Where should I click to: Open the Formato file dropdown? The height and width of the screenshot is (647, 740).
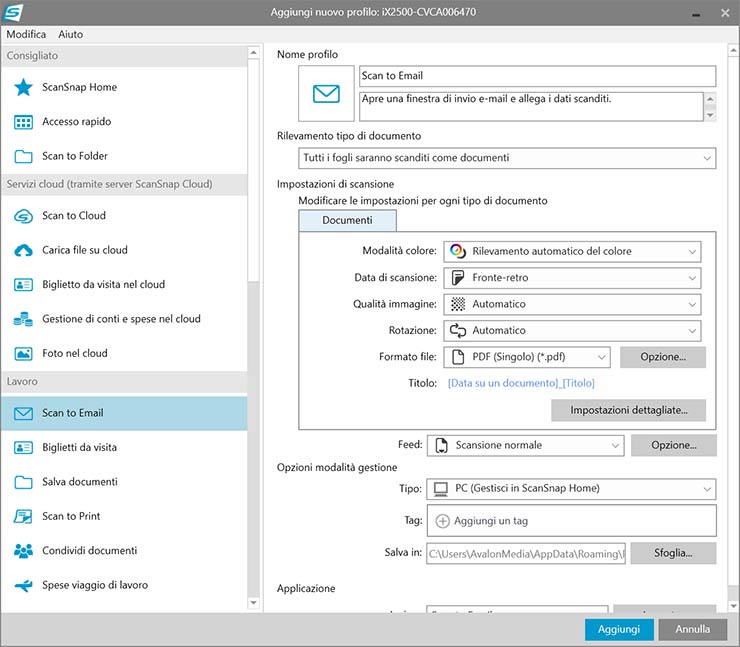click(x=527, y=357)
